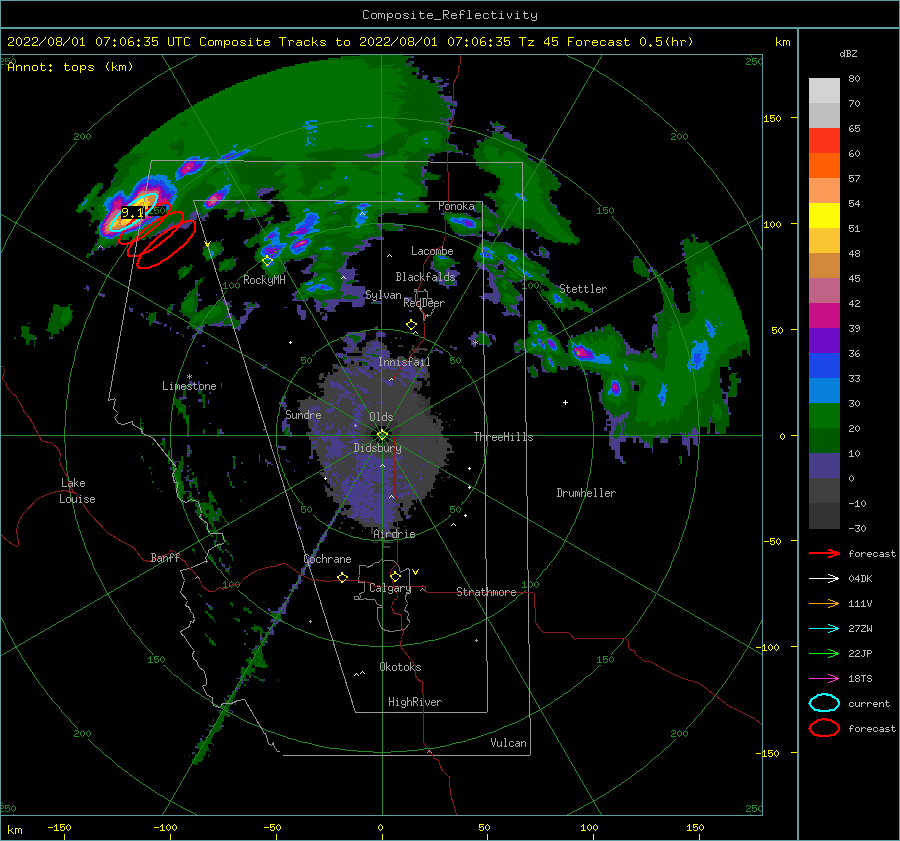Click the yellow diamond marker above RedDeer

(x=411, y=325)
